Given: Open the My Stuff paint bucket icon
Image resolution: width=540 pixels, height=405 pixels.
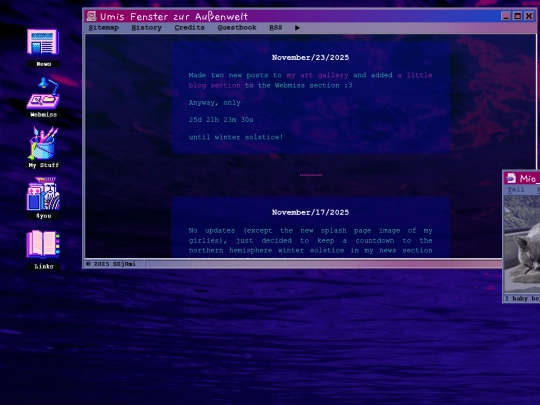Looking at the screenshot, I should coord(43,147).
